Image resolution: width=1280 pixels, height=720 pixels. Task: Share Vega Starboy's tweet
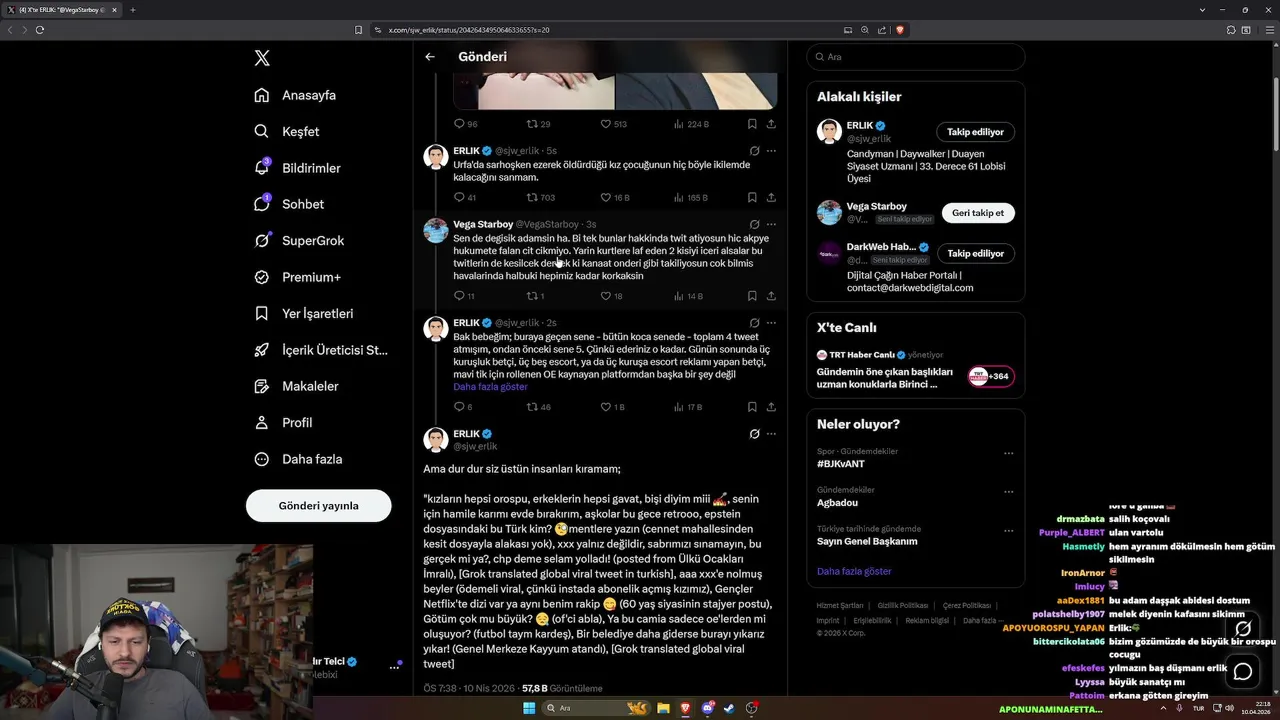click(x=771, y=296)
